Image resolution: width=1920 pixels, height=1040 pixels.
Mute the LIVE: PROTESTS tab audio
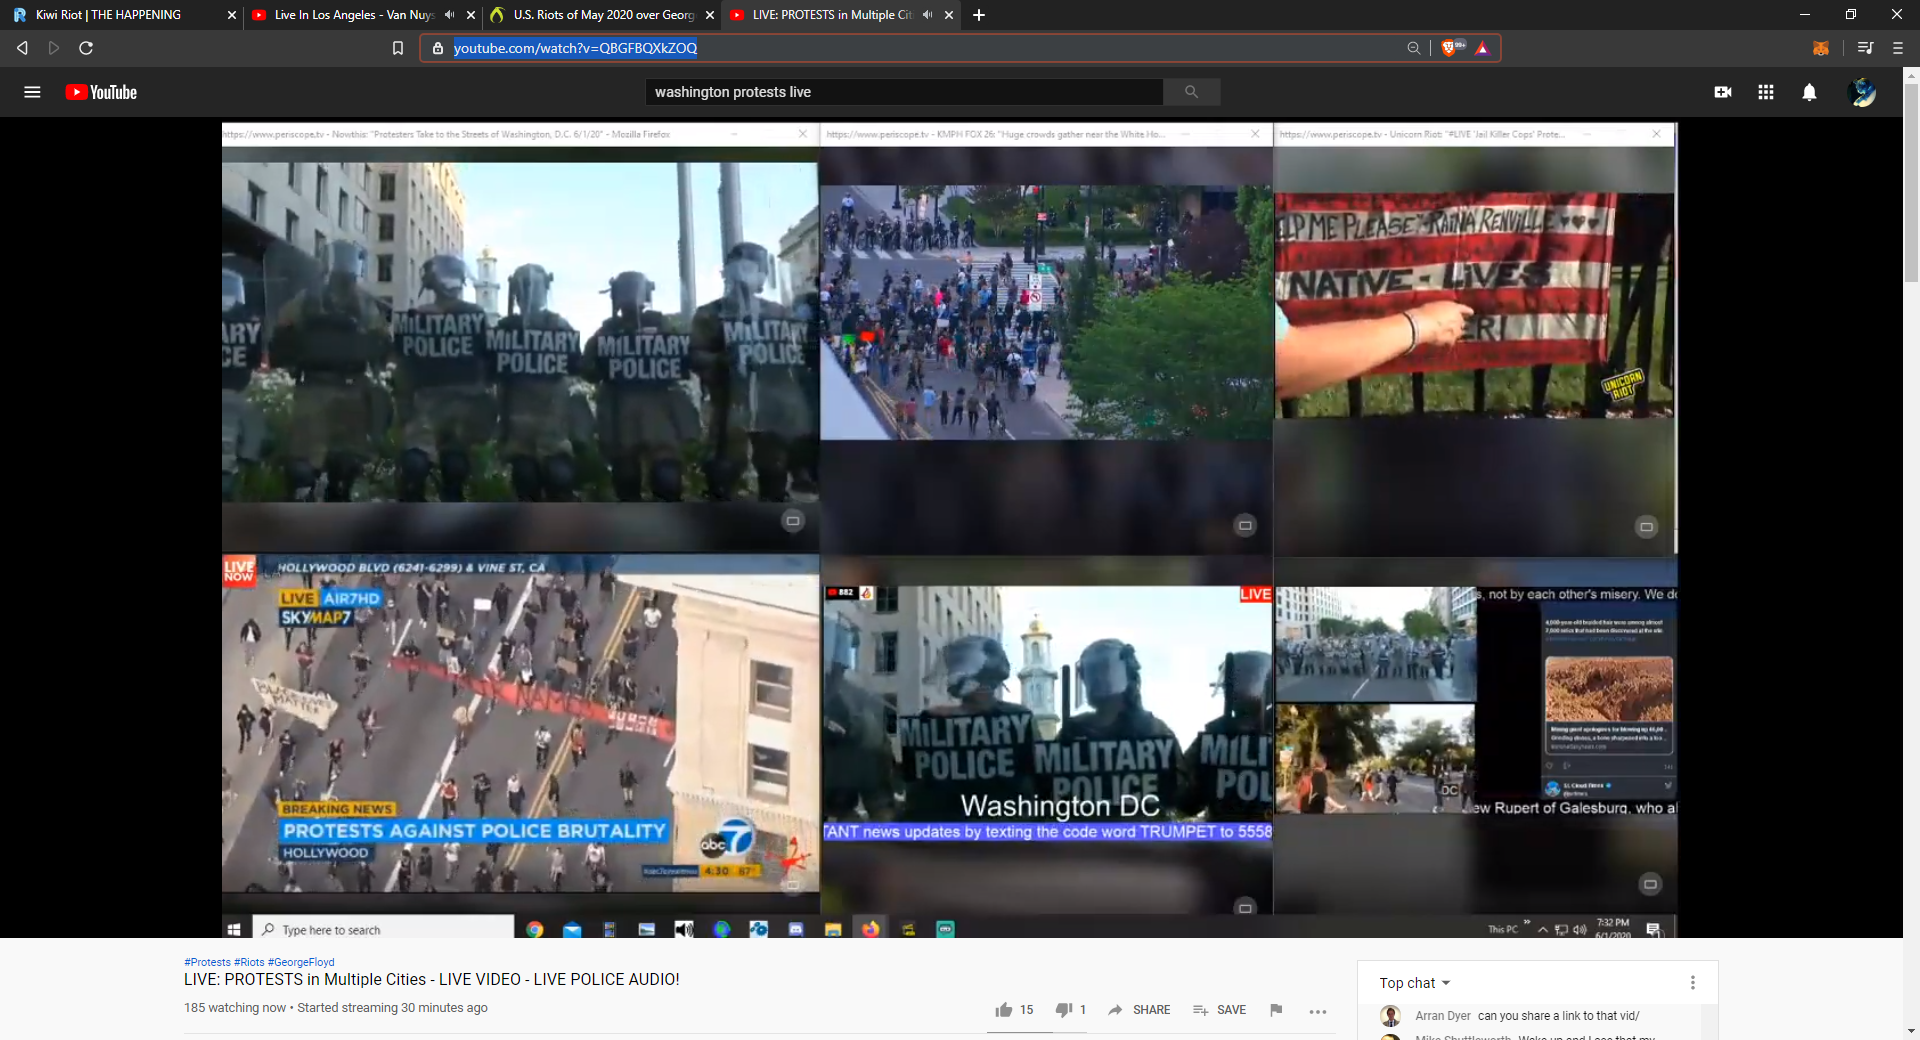point(927,15)
